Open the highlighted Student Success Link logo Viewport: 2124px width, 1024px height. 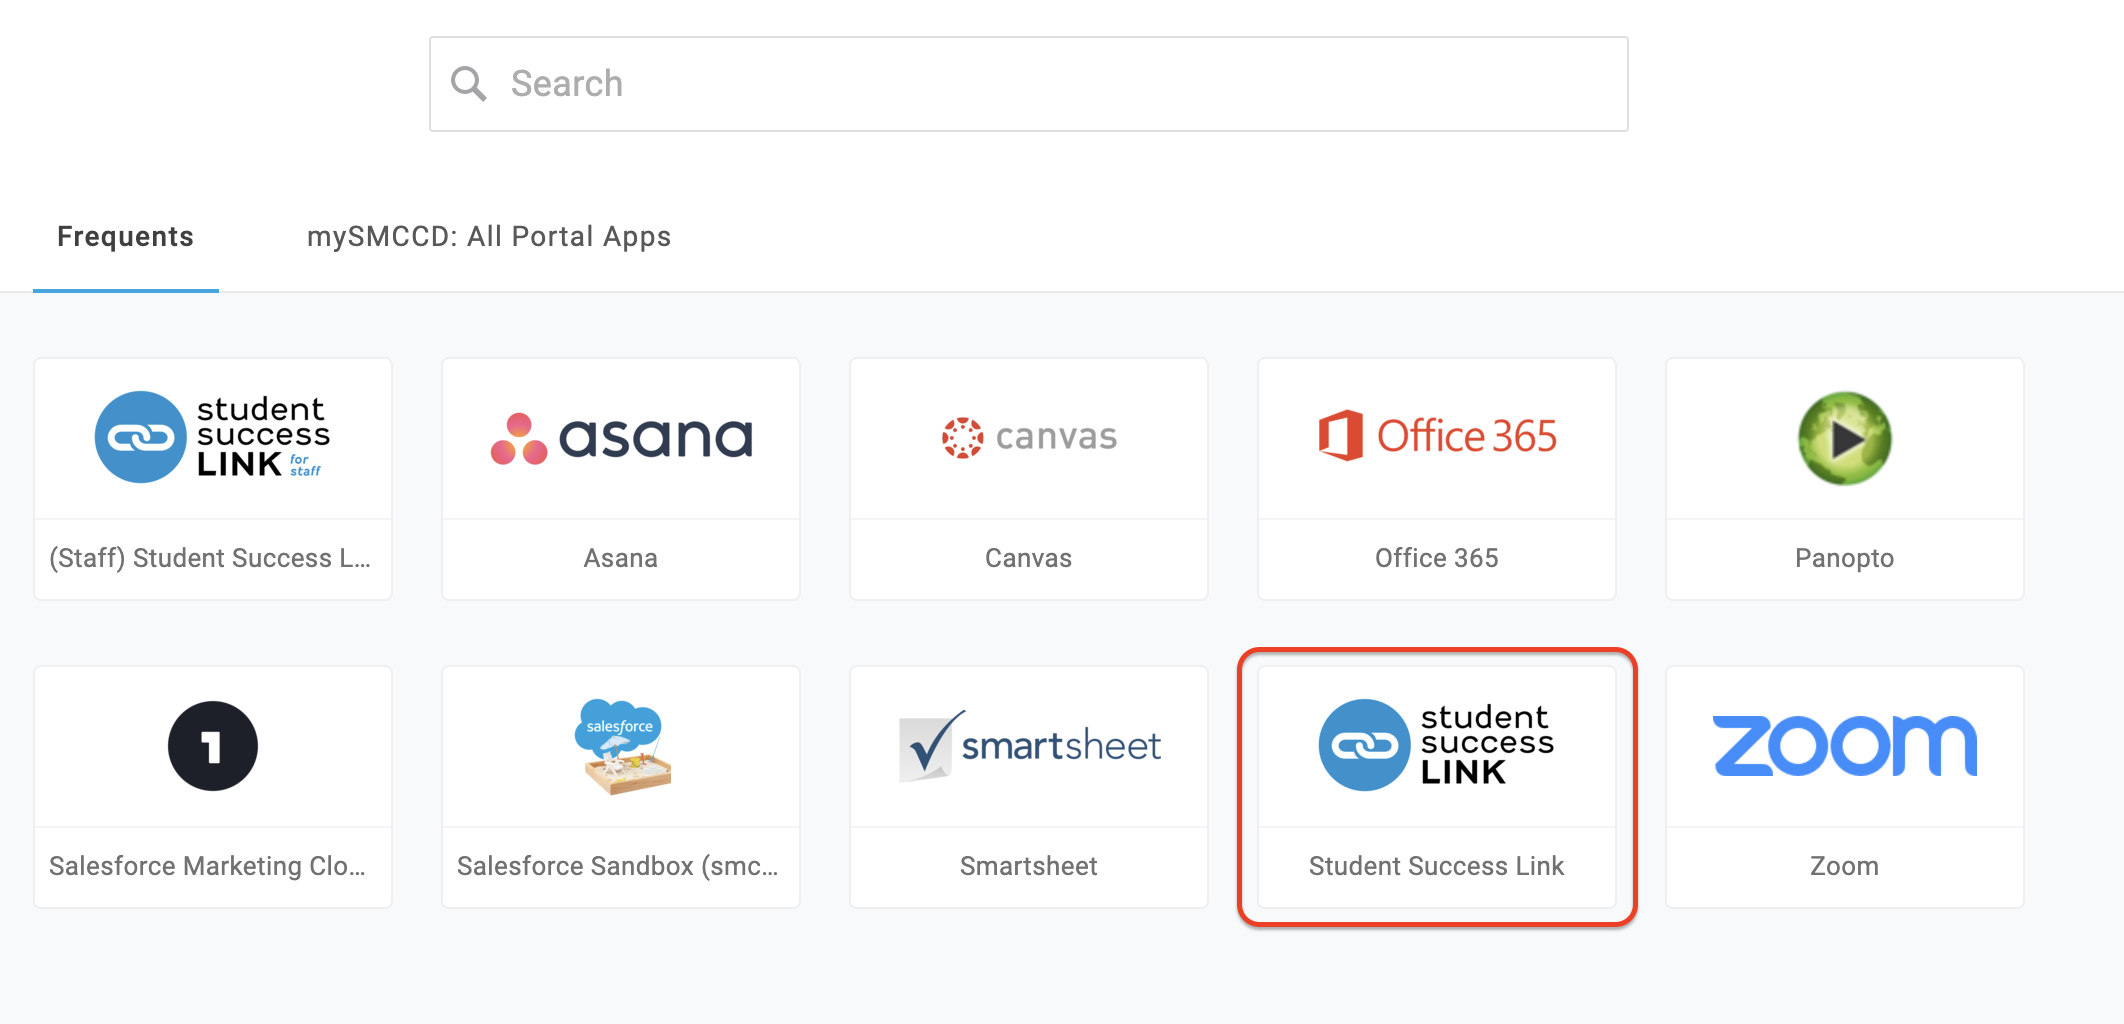(x=1437, y=745)
